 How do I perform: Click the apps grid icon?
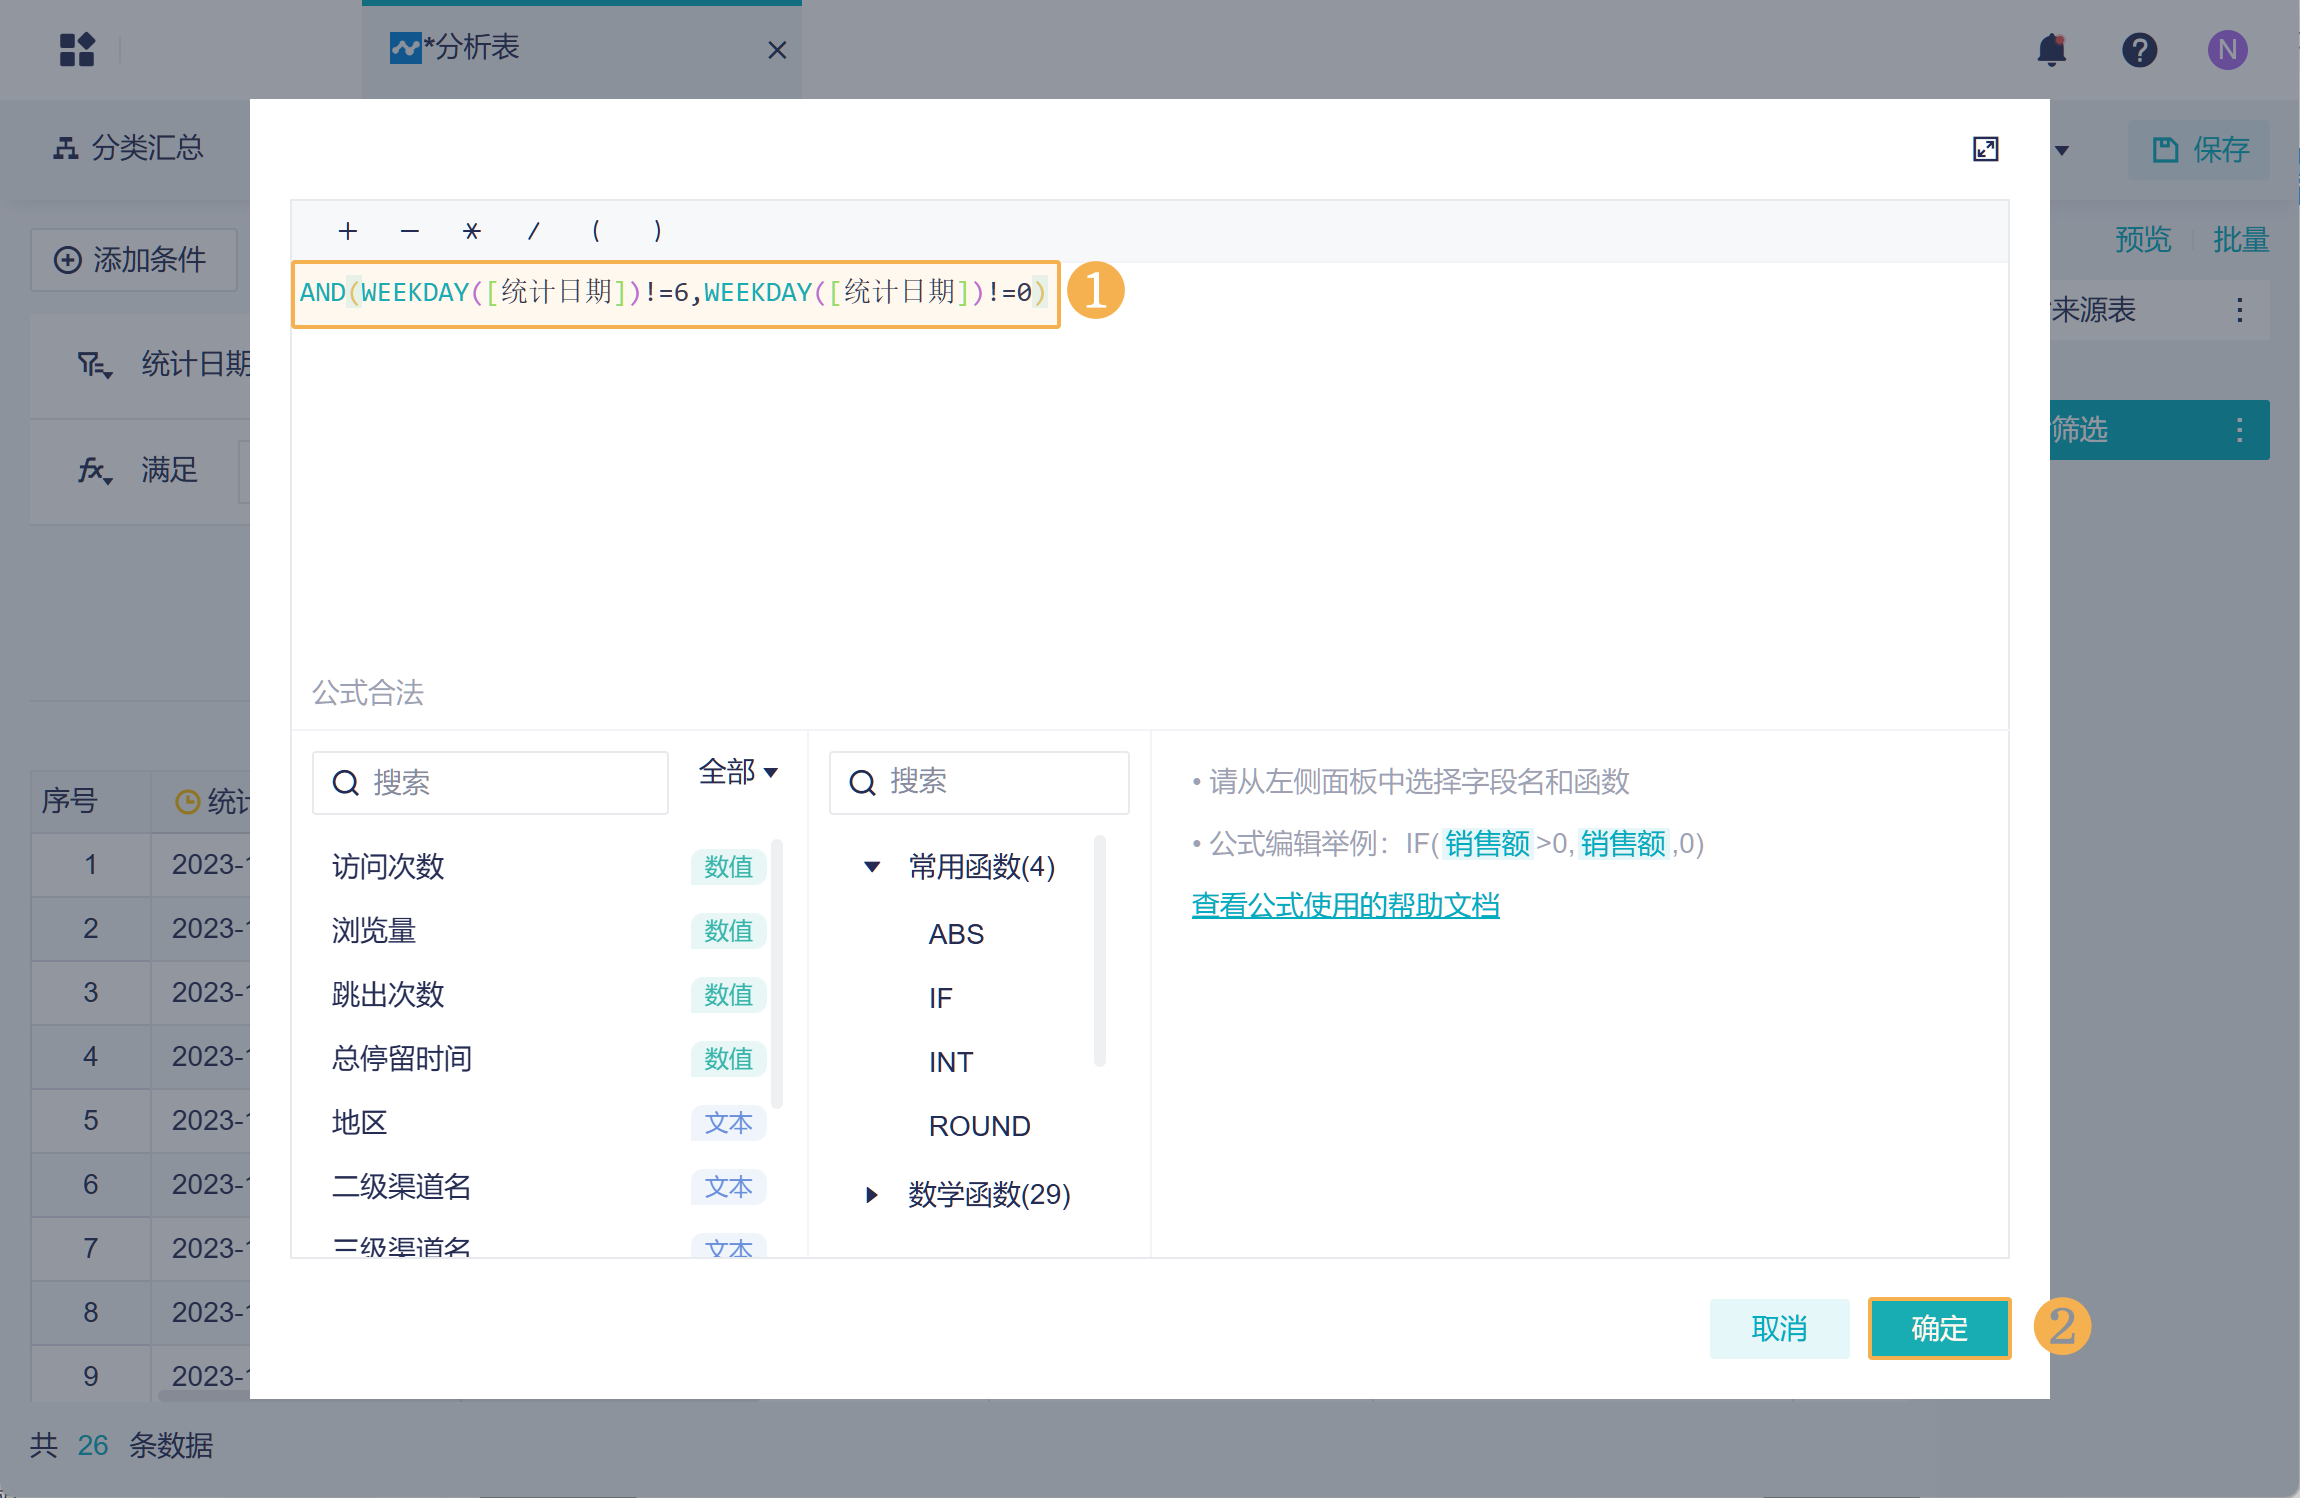[x=77, y=49]
